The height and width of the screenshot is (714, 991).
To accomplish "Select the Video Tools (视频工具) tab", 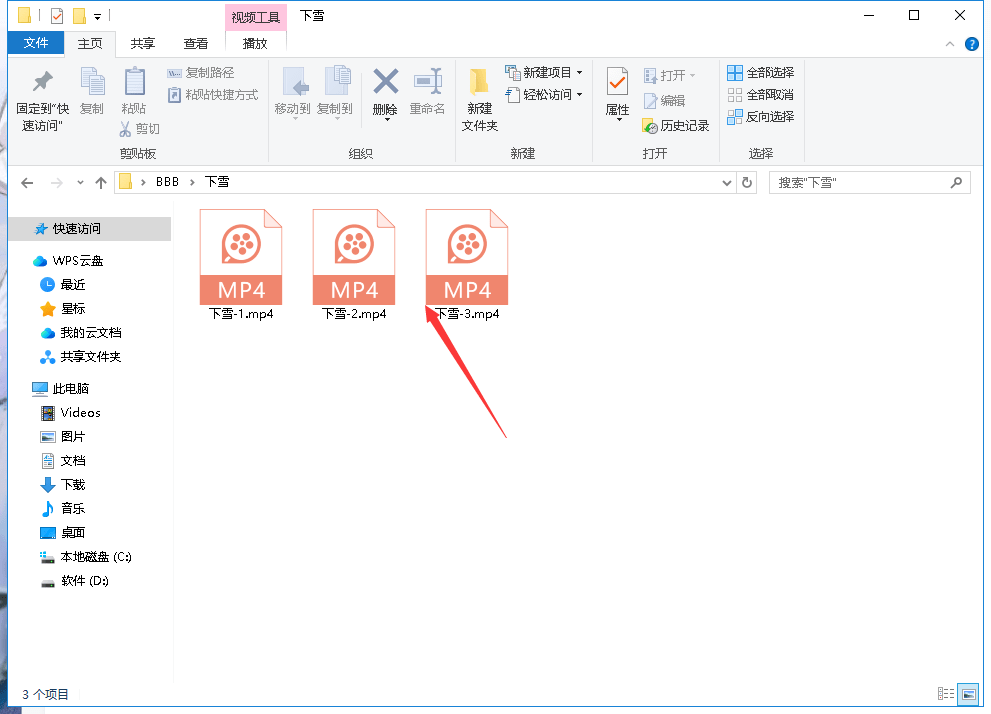I will pos(255,17).
